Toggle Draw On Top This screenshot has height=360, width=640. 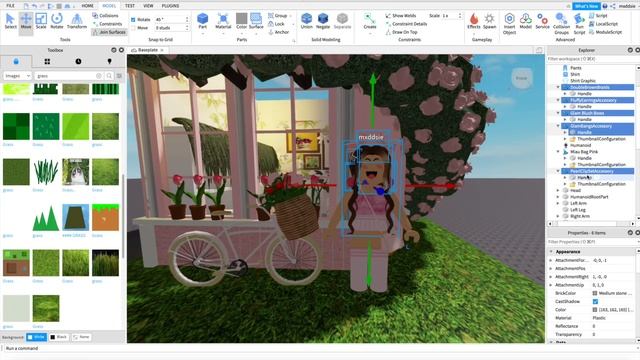(x=401, y=32)
